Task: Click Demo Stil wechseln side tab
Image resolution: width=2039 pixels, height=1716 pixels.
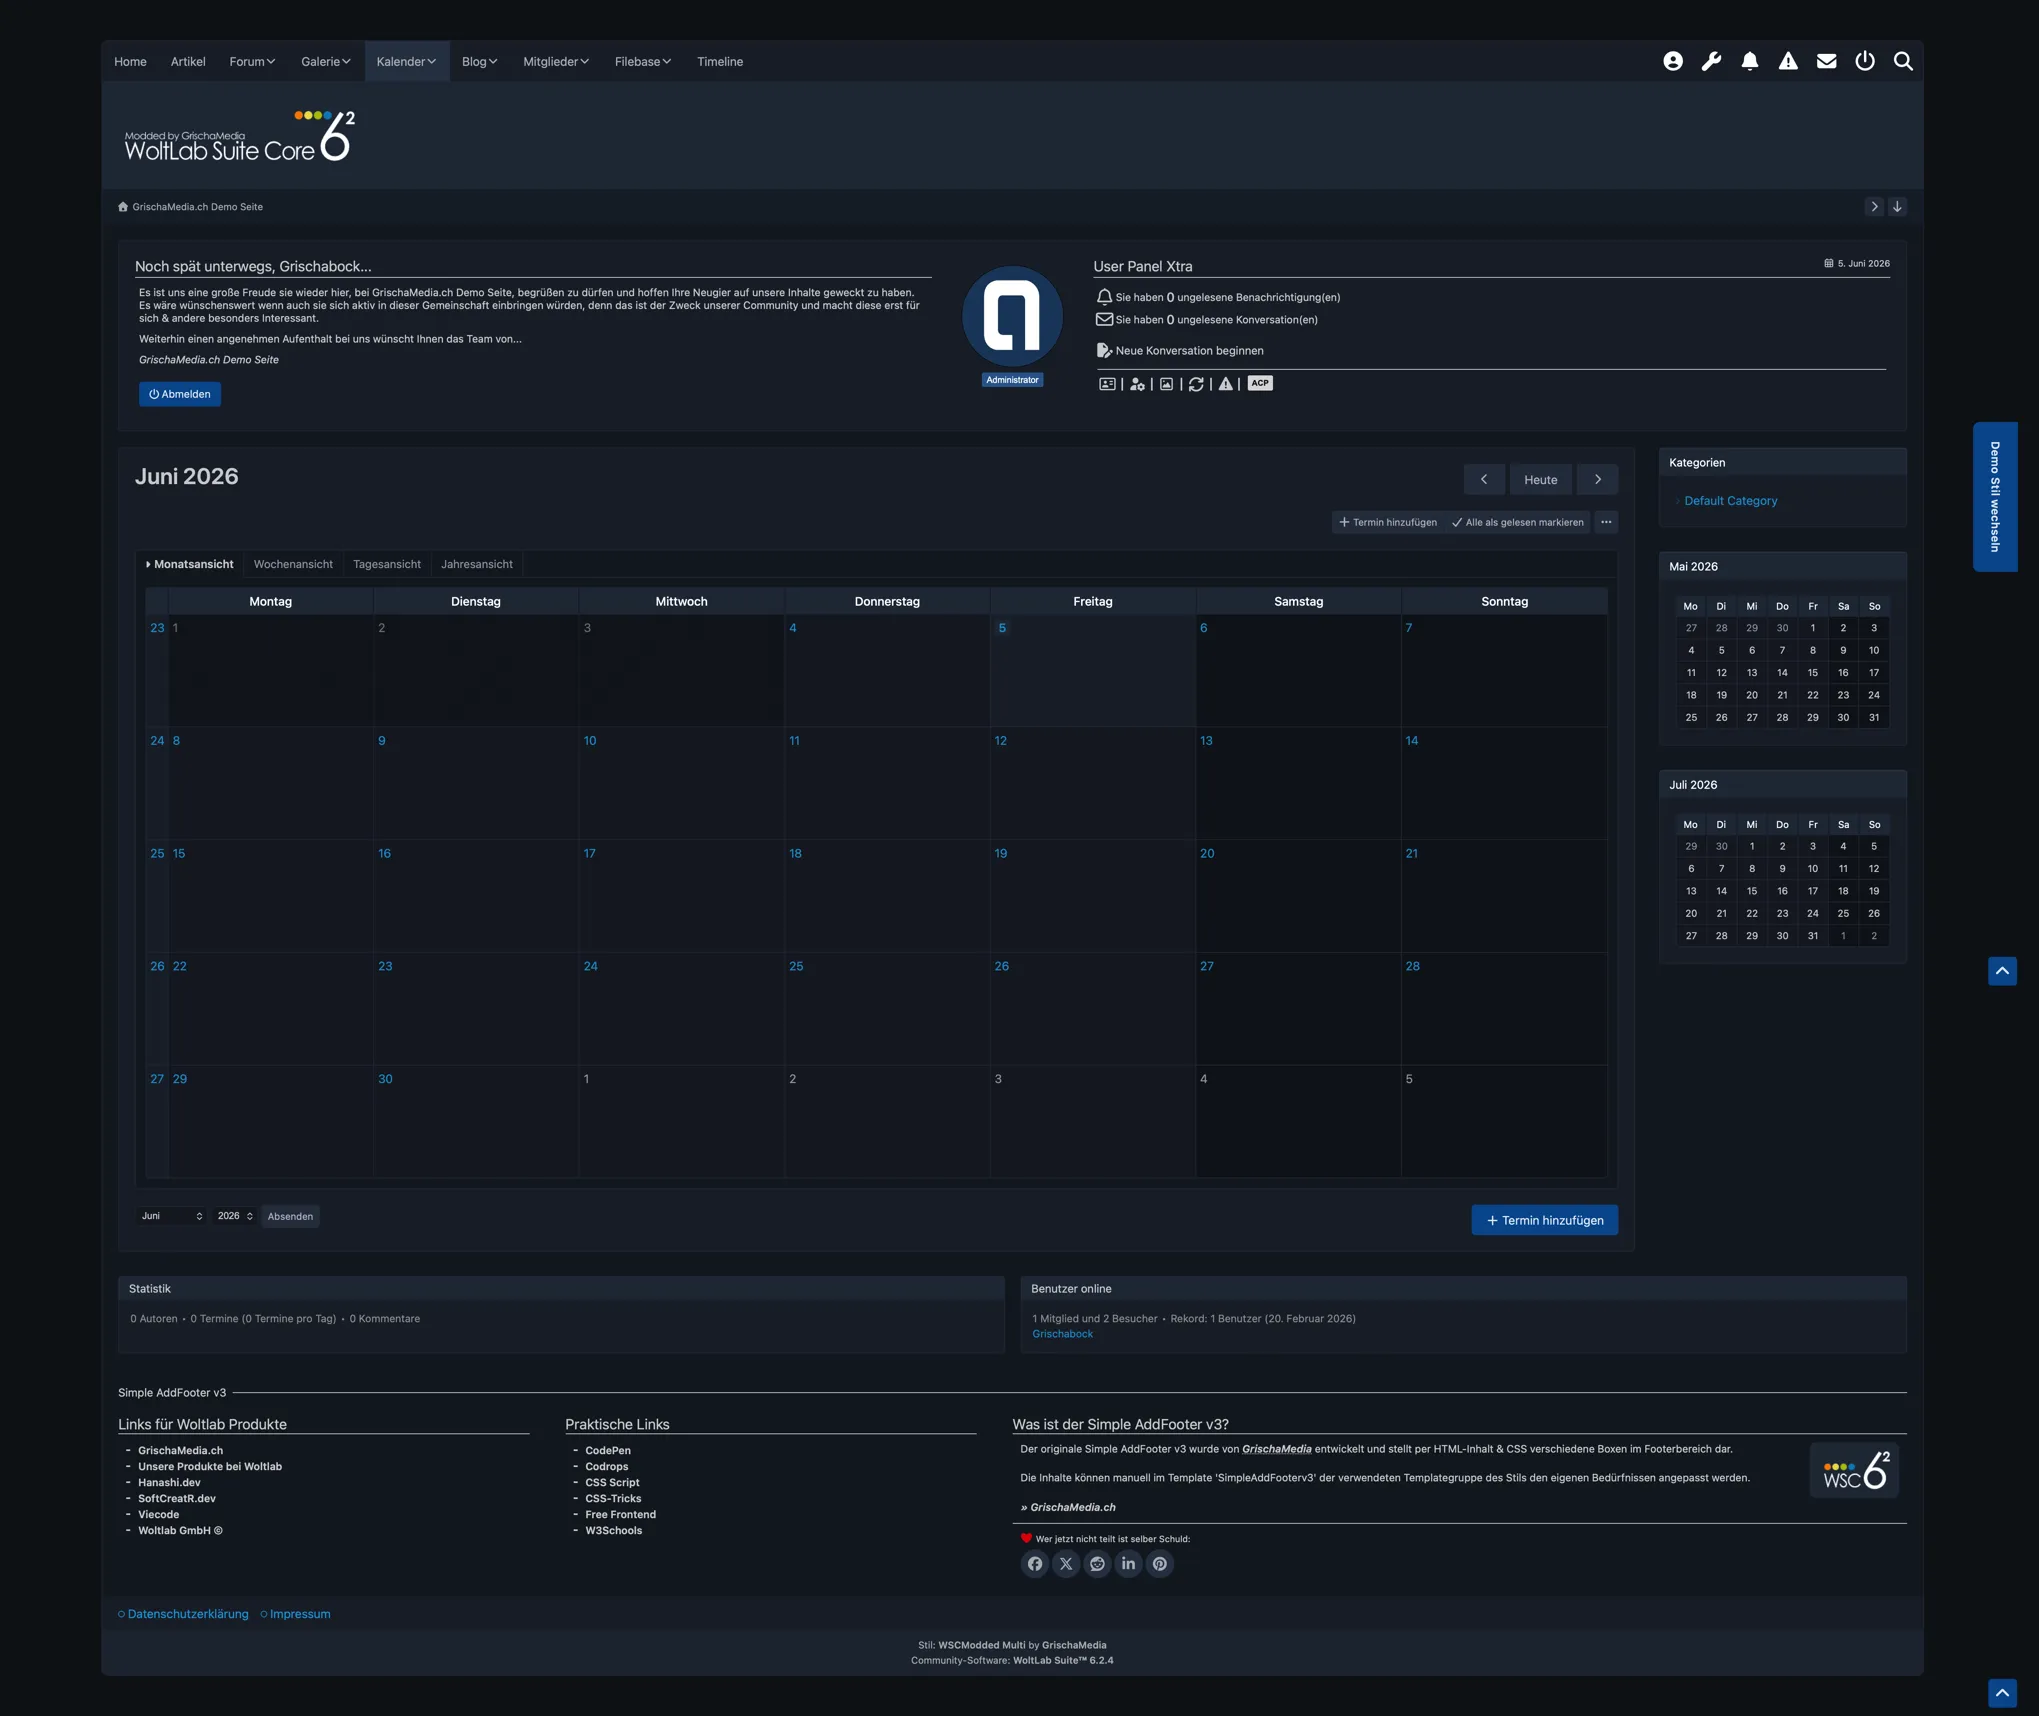Action: 1995,497
